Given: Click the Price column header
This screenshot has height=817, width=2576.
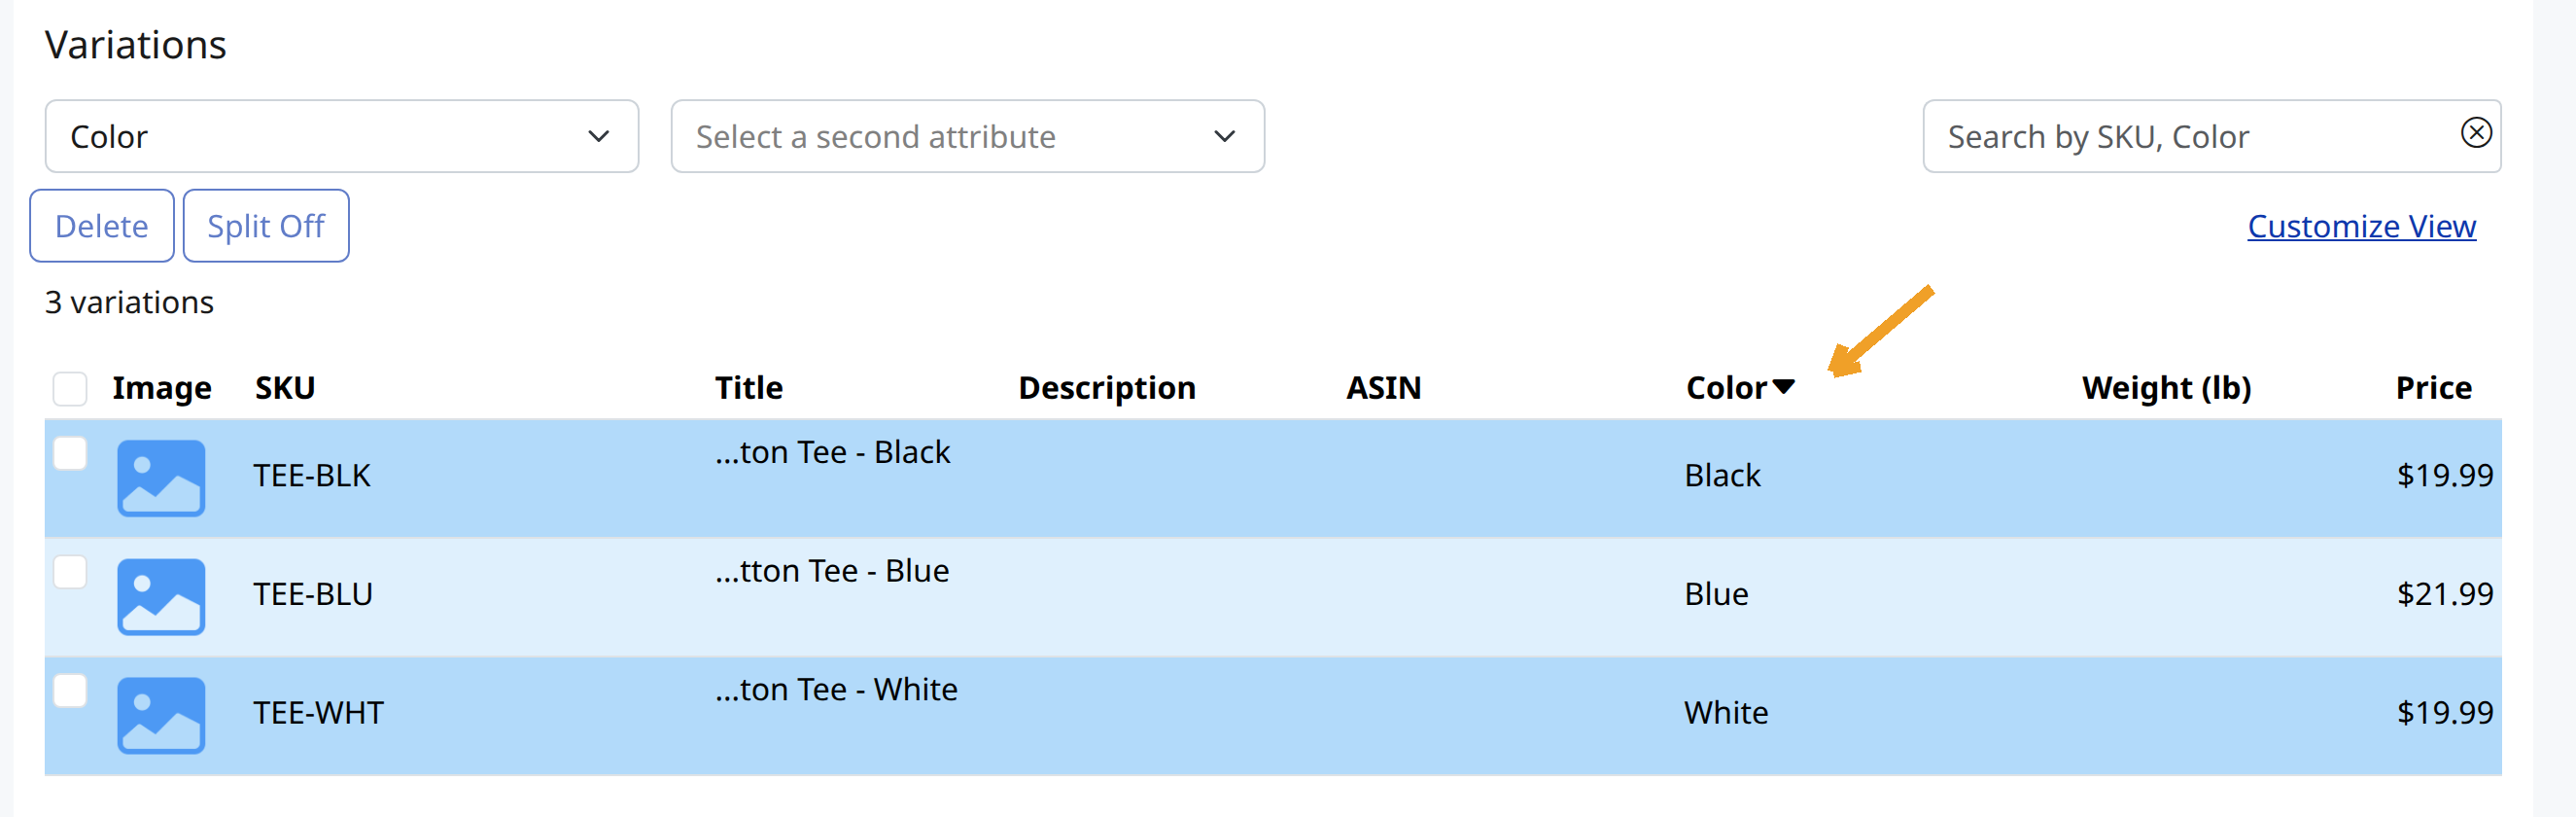Looking at the screenshot, I should tap(2433, 388).
